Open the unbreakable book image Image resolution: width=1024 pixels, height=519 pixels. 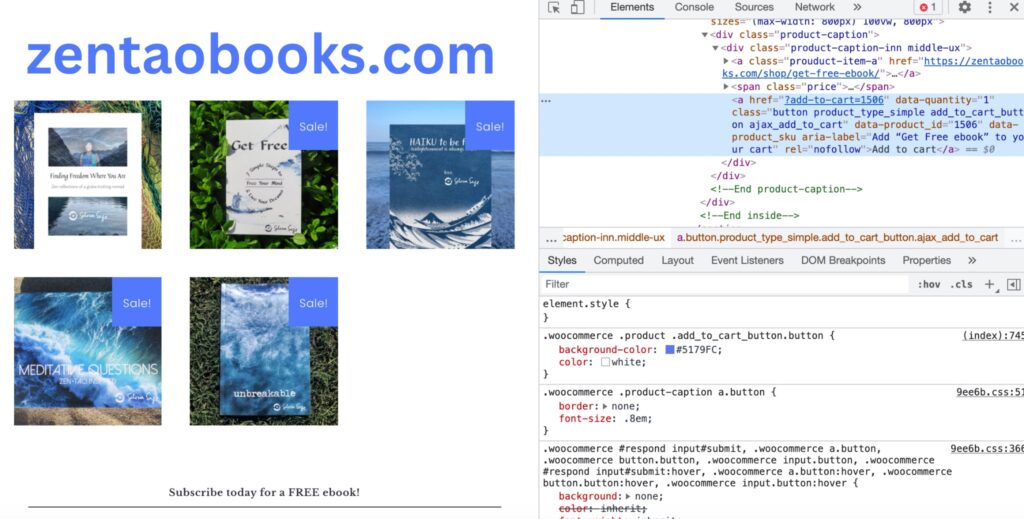click(x=264, y=351)
